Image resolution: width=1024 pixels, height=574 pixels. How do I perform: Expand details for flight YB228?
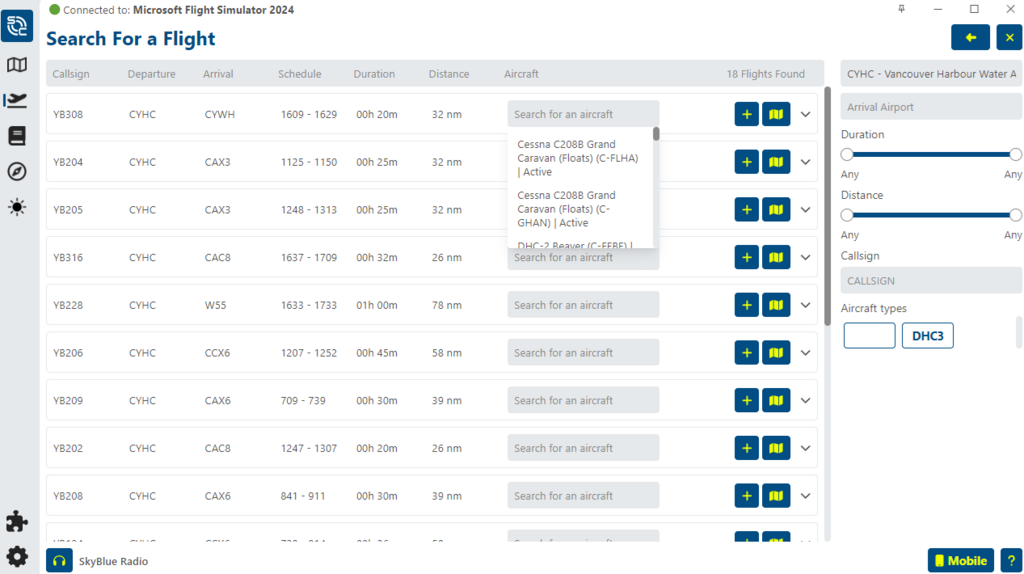pos(805,305)
